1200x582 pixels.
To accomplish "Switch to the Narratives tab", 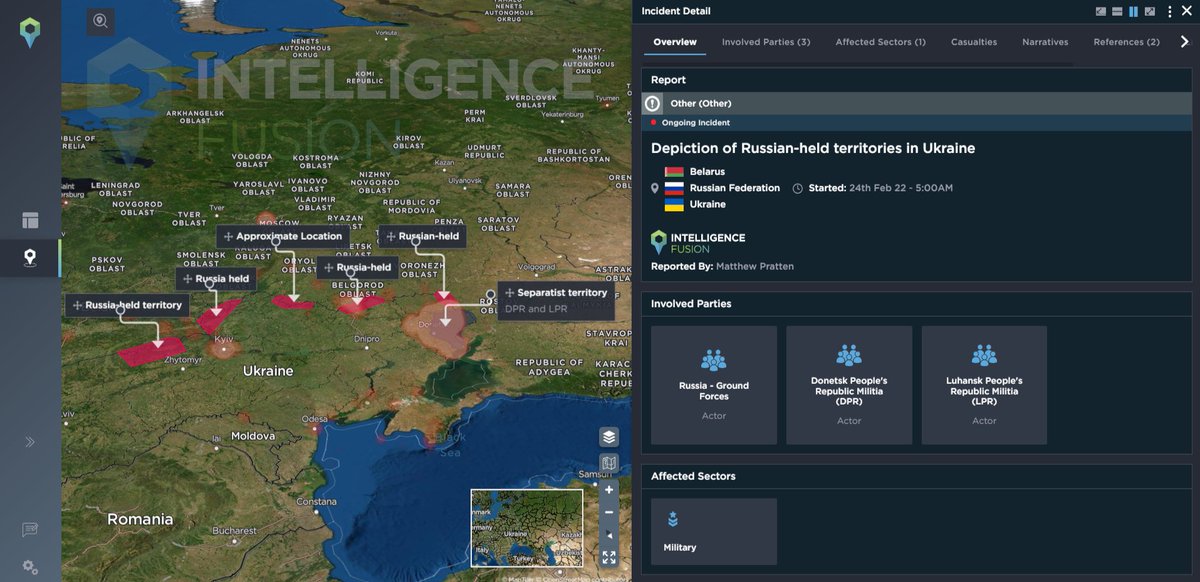I will click(x=1045, y=42).
